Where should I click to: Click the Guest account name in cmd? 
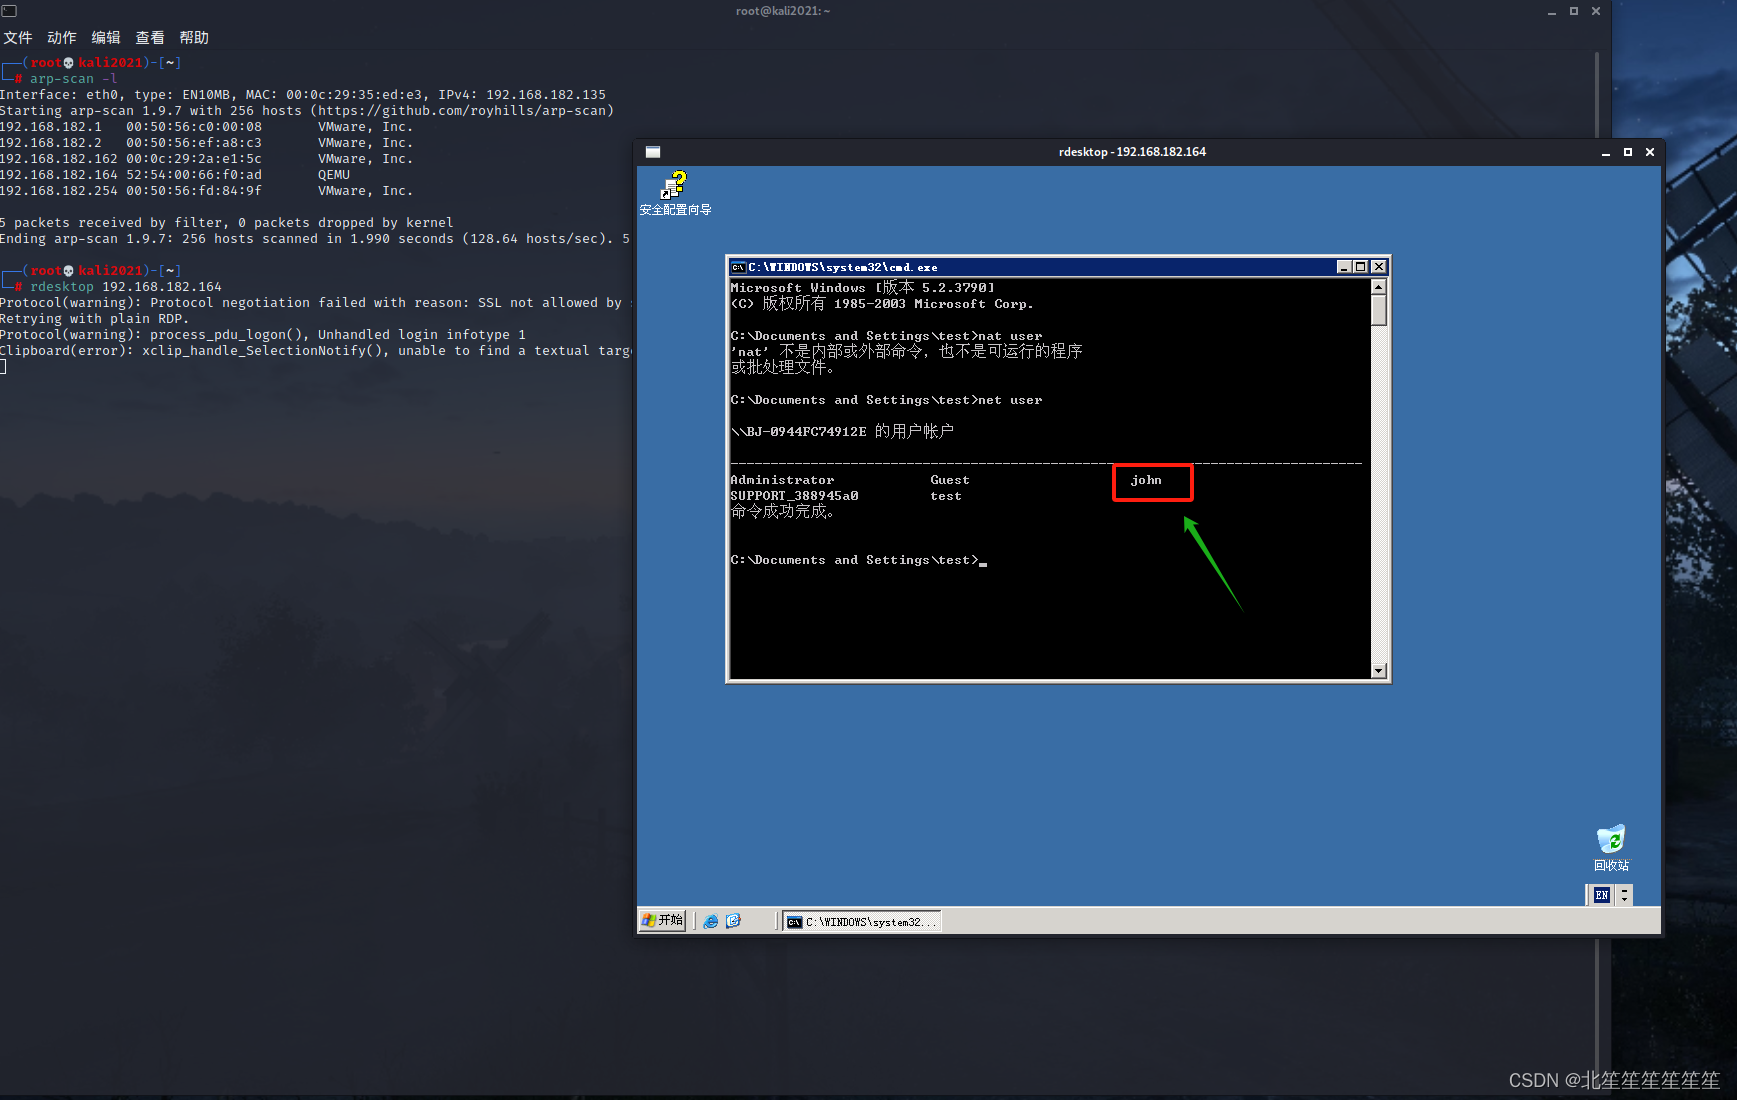(x=950, y=480)
